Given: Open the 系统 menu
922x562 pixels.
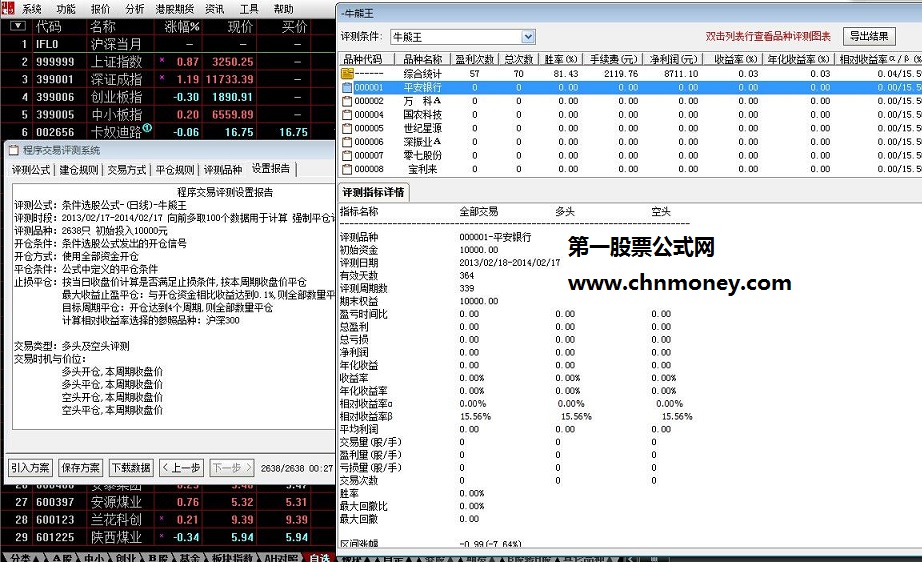Looking at the screenshot, I should [32, 9].
